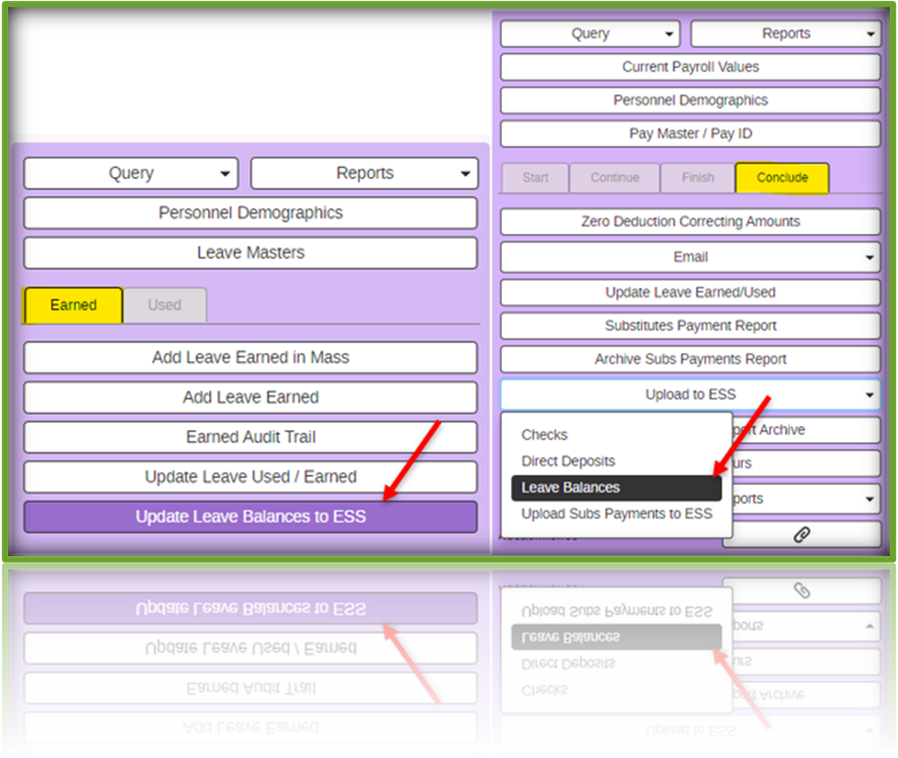898x758 pixels.
Task: Click Zero Deduction Correcting Amounts
Action: (691, 222)
